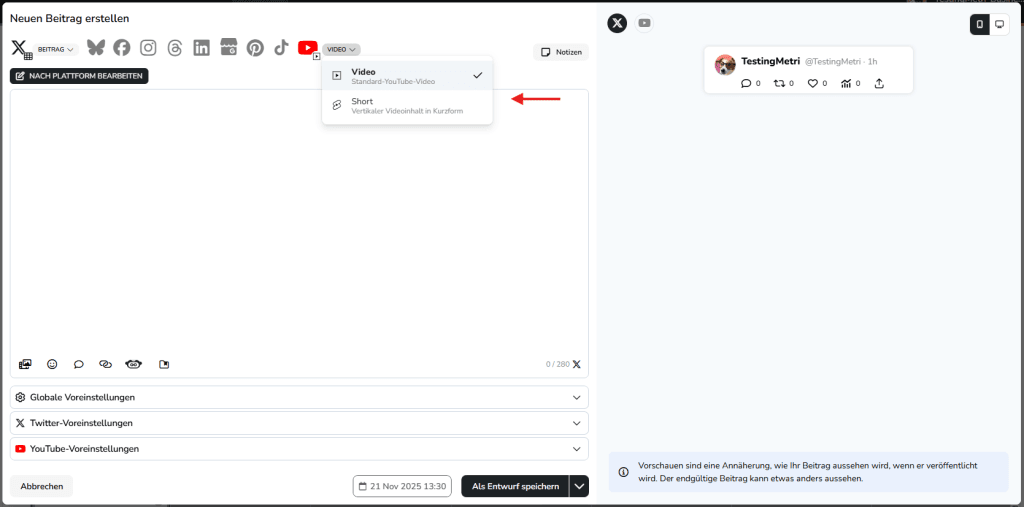
Task: Open the BEITRAG post type dropdown
Action: [56, 49]
